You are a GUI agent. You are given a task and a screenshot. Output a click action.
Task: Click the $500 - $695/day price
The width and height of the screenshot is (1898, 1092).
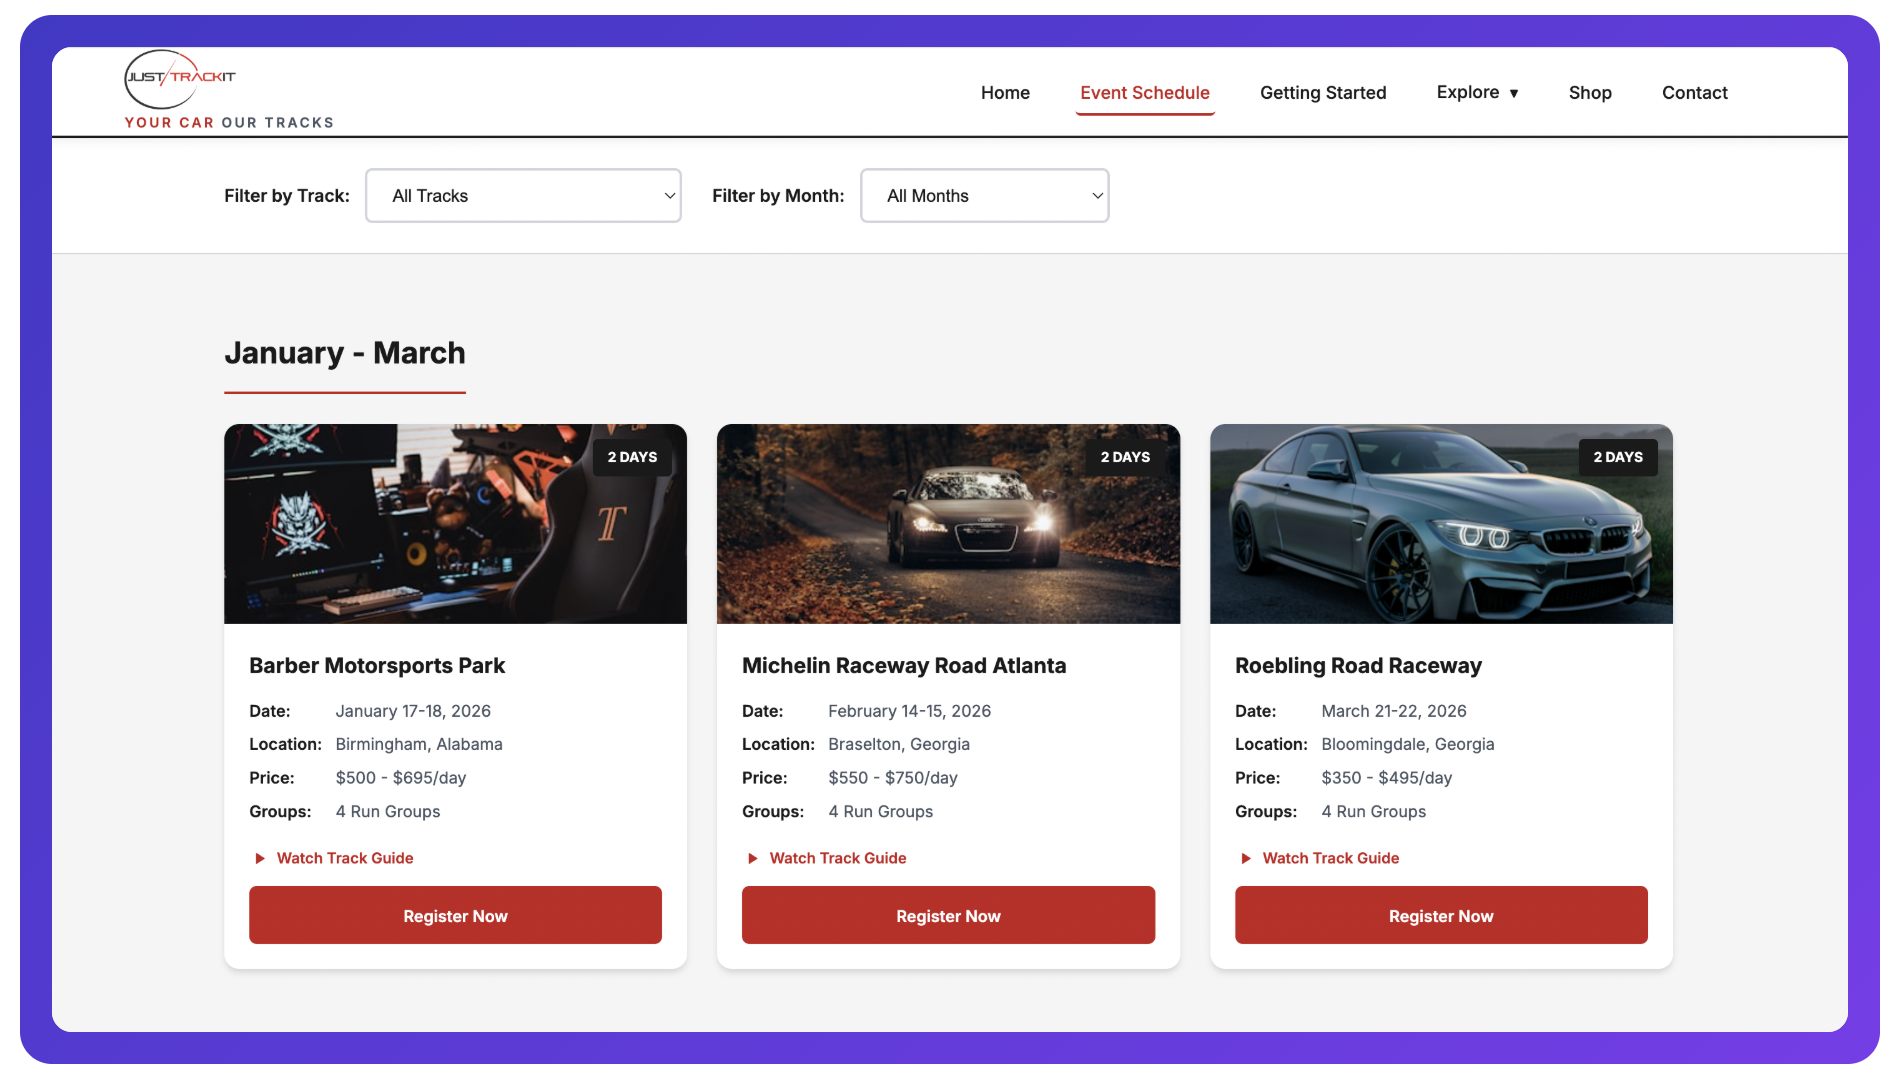coord(400,778)
